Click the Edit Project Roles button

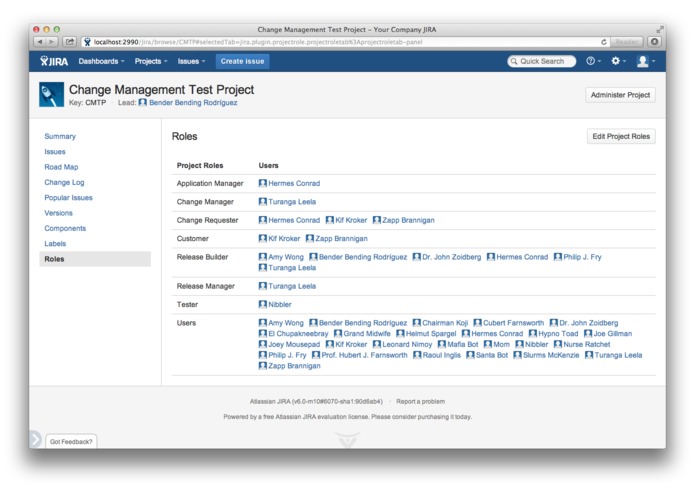[x=621, y=136]
